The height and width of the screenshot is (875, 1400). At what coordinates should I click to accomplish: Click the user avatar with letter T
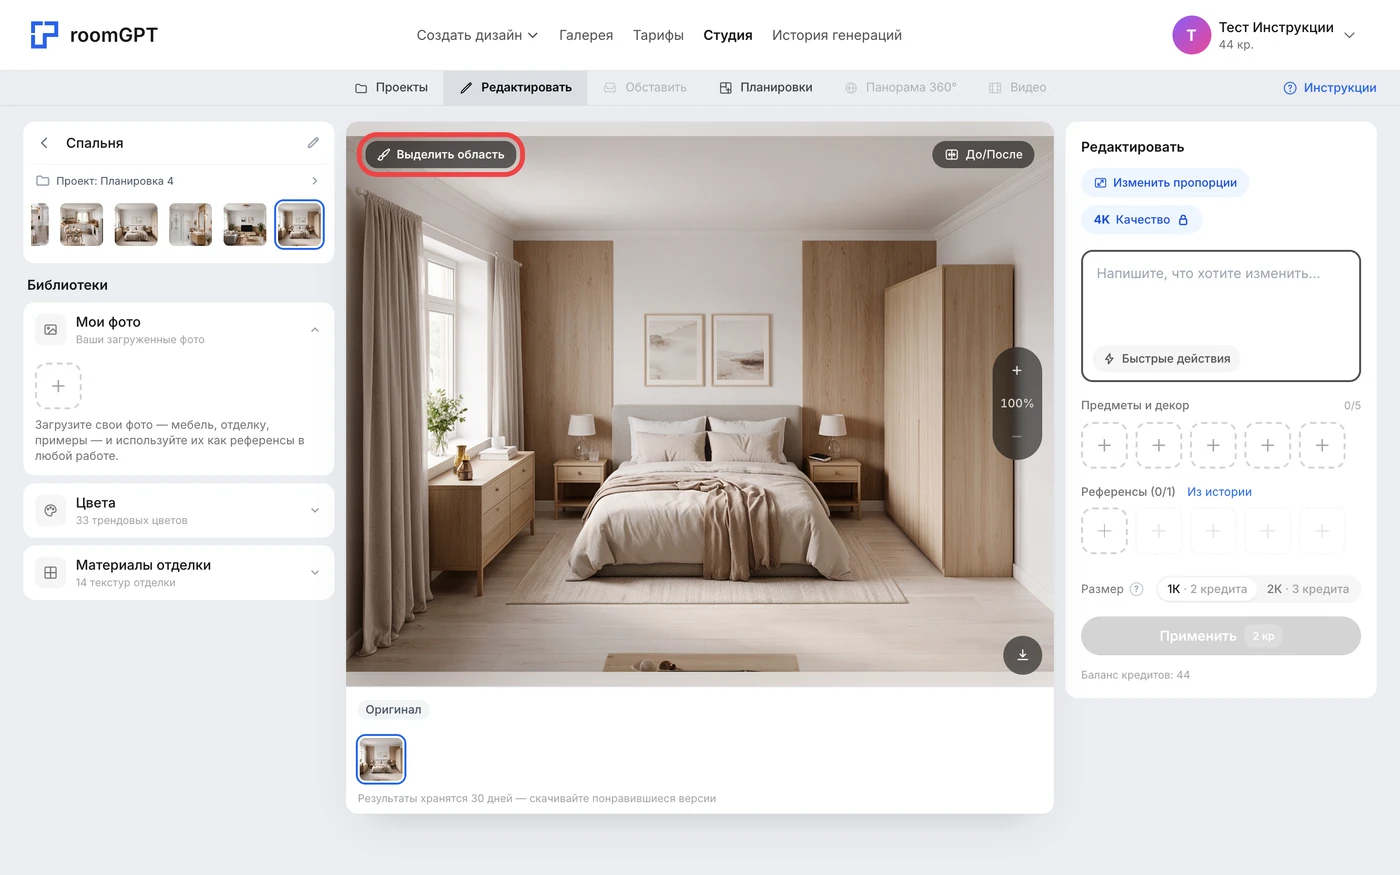(x=1191, y=35)
